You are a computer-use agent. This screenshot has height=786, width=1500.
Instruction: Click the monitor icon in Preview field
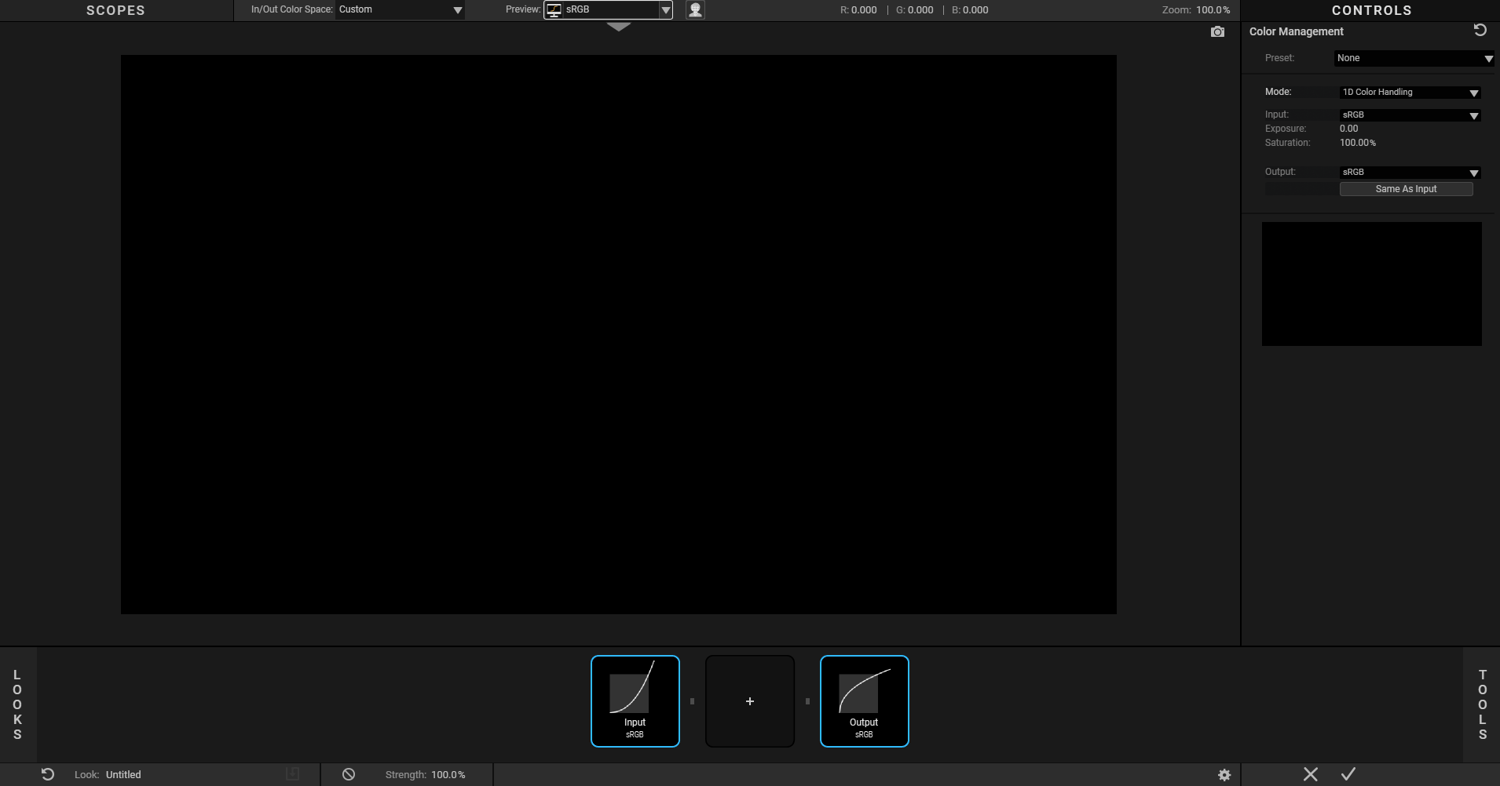click(554, 10)
